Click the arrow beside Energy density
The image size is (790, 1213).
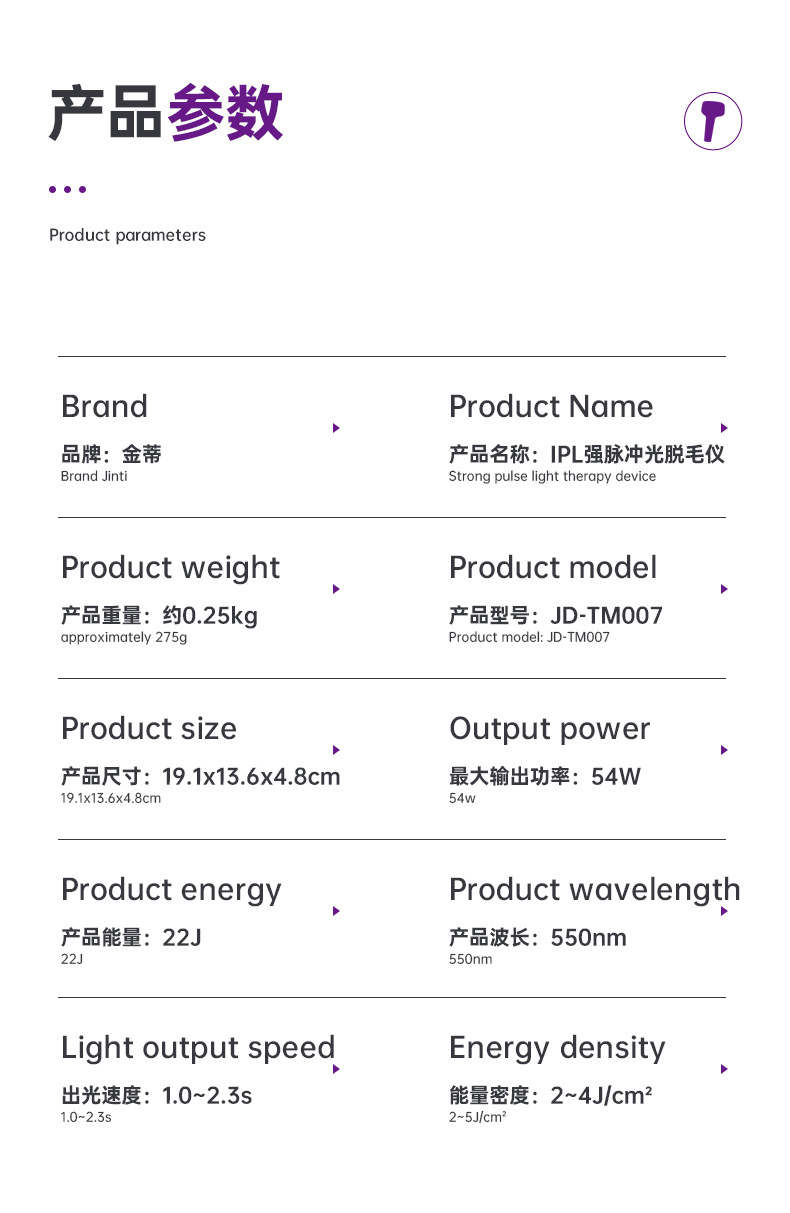[724, 1069]
